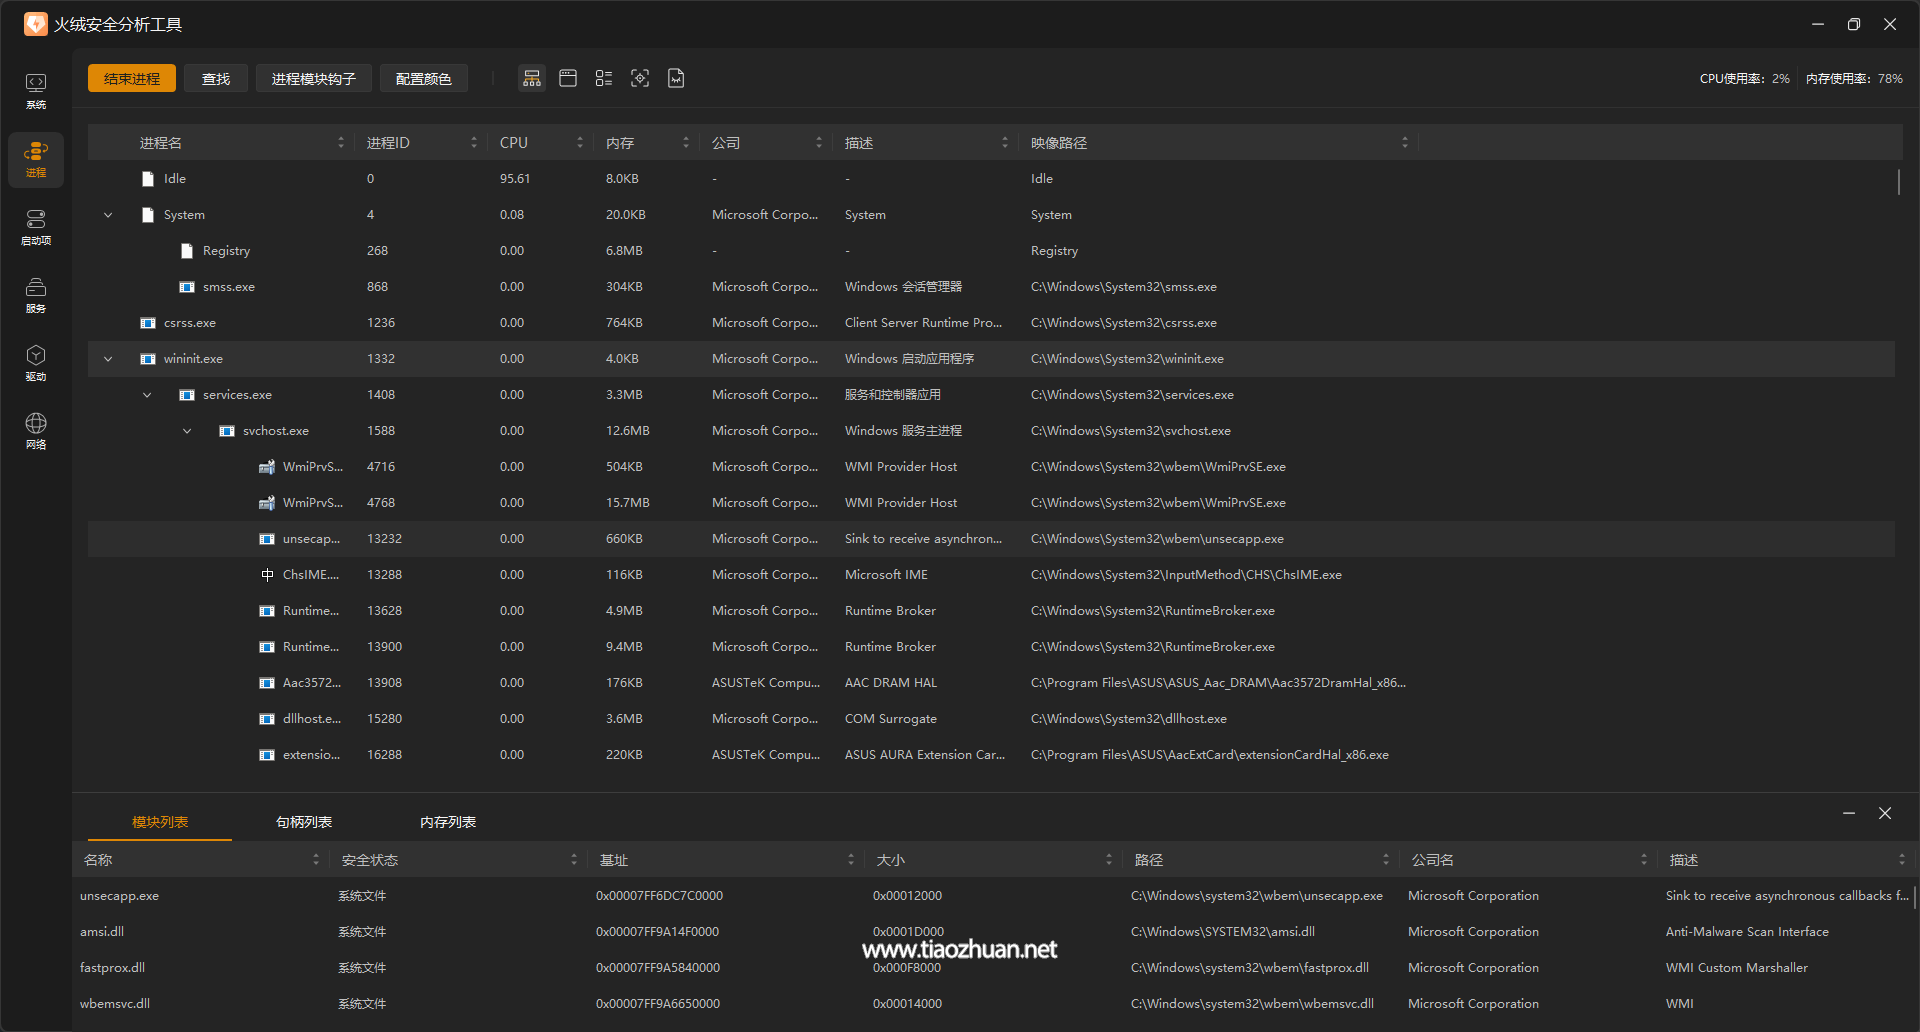The height and width of the screenshot is (1032, 1920).
Task: Click the C:\Windows\System32\csrss.exe path cell
Action: click(x=1124, y=323)
